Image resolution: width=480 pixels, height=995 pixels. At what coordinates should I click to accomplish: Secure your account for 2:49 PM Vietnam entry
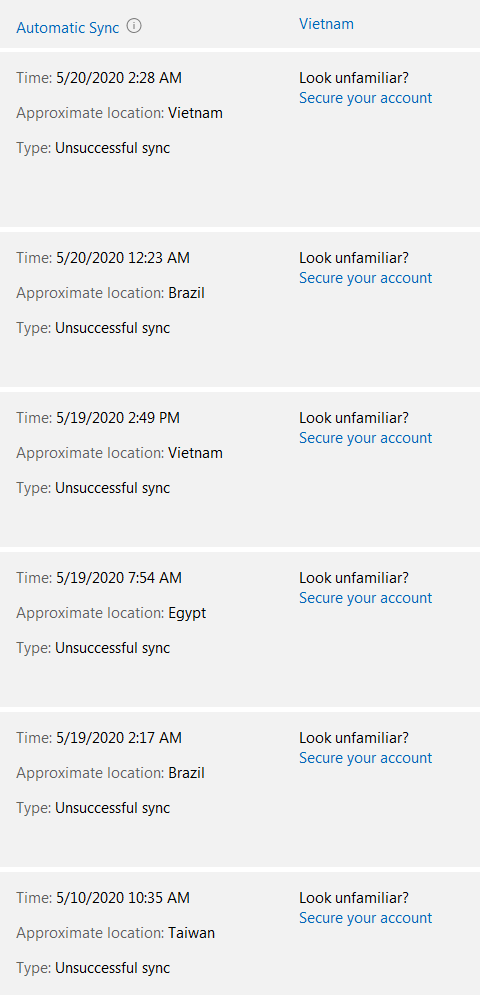(366, 438)
